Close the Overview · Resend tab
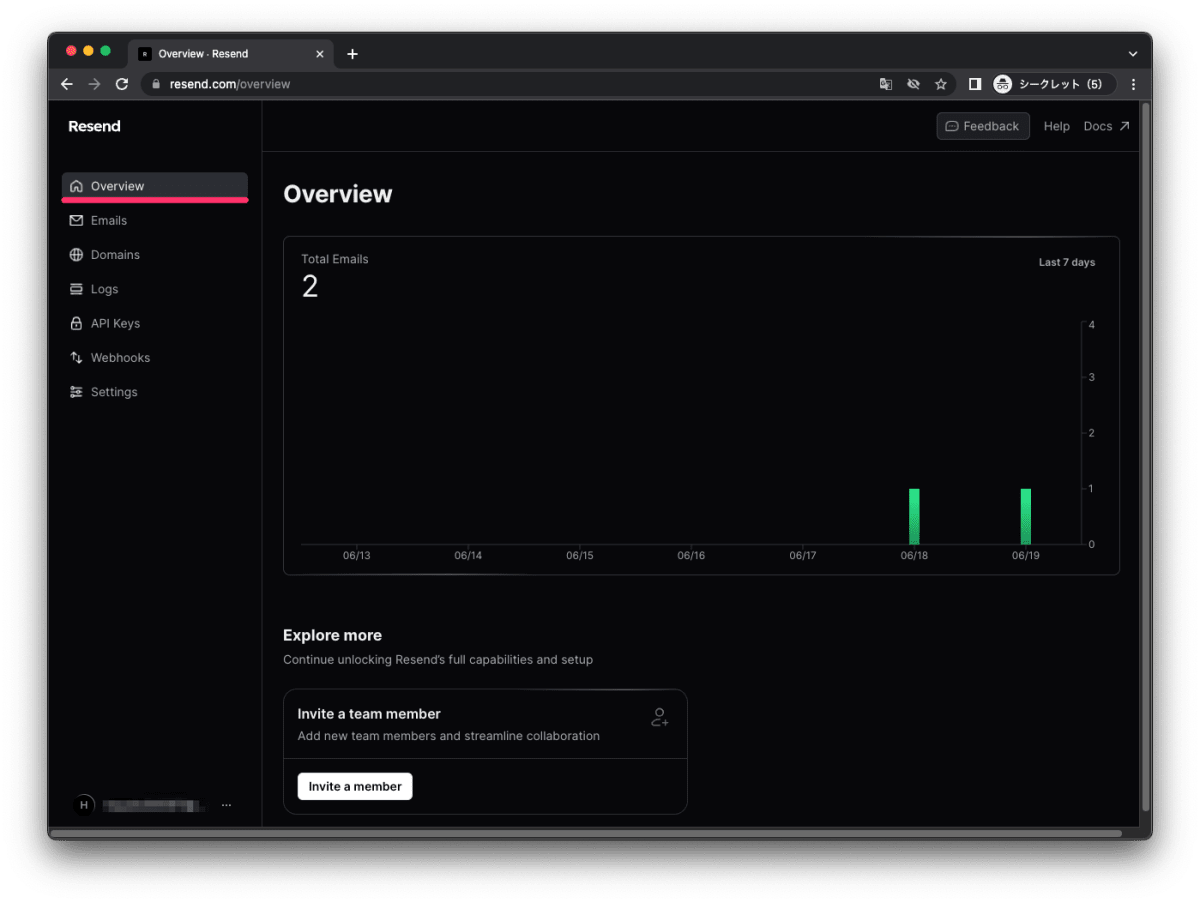The image size is (1200, 903). [x=320, y=54]
